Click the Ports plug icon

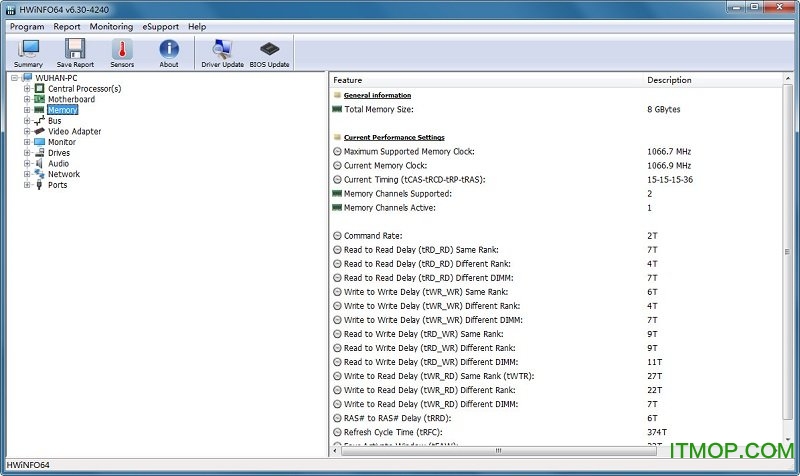point(39,185)
